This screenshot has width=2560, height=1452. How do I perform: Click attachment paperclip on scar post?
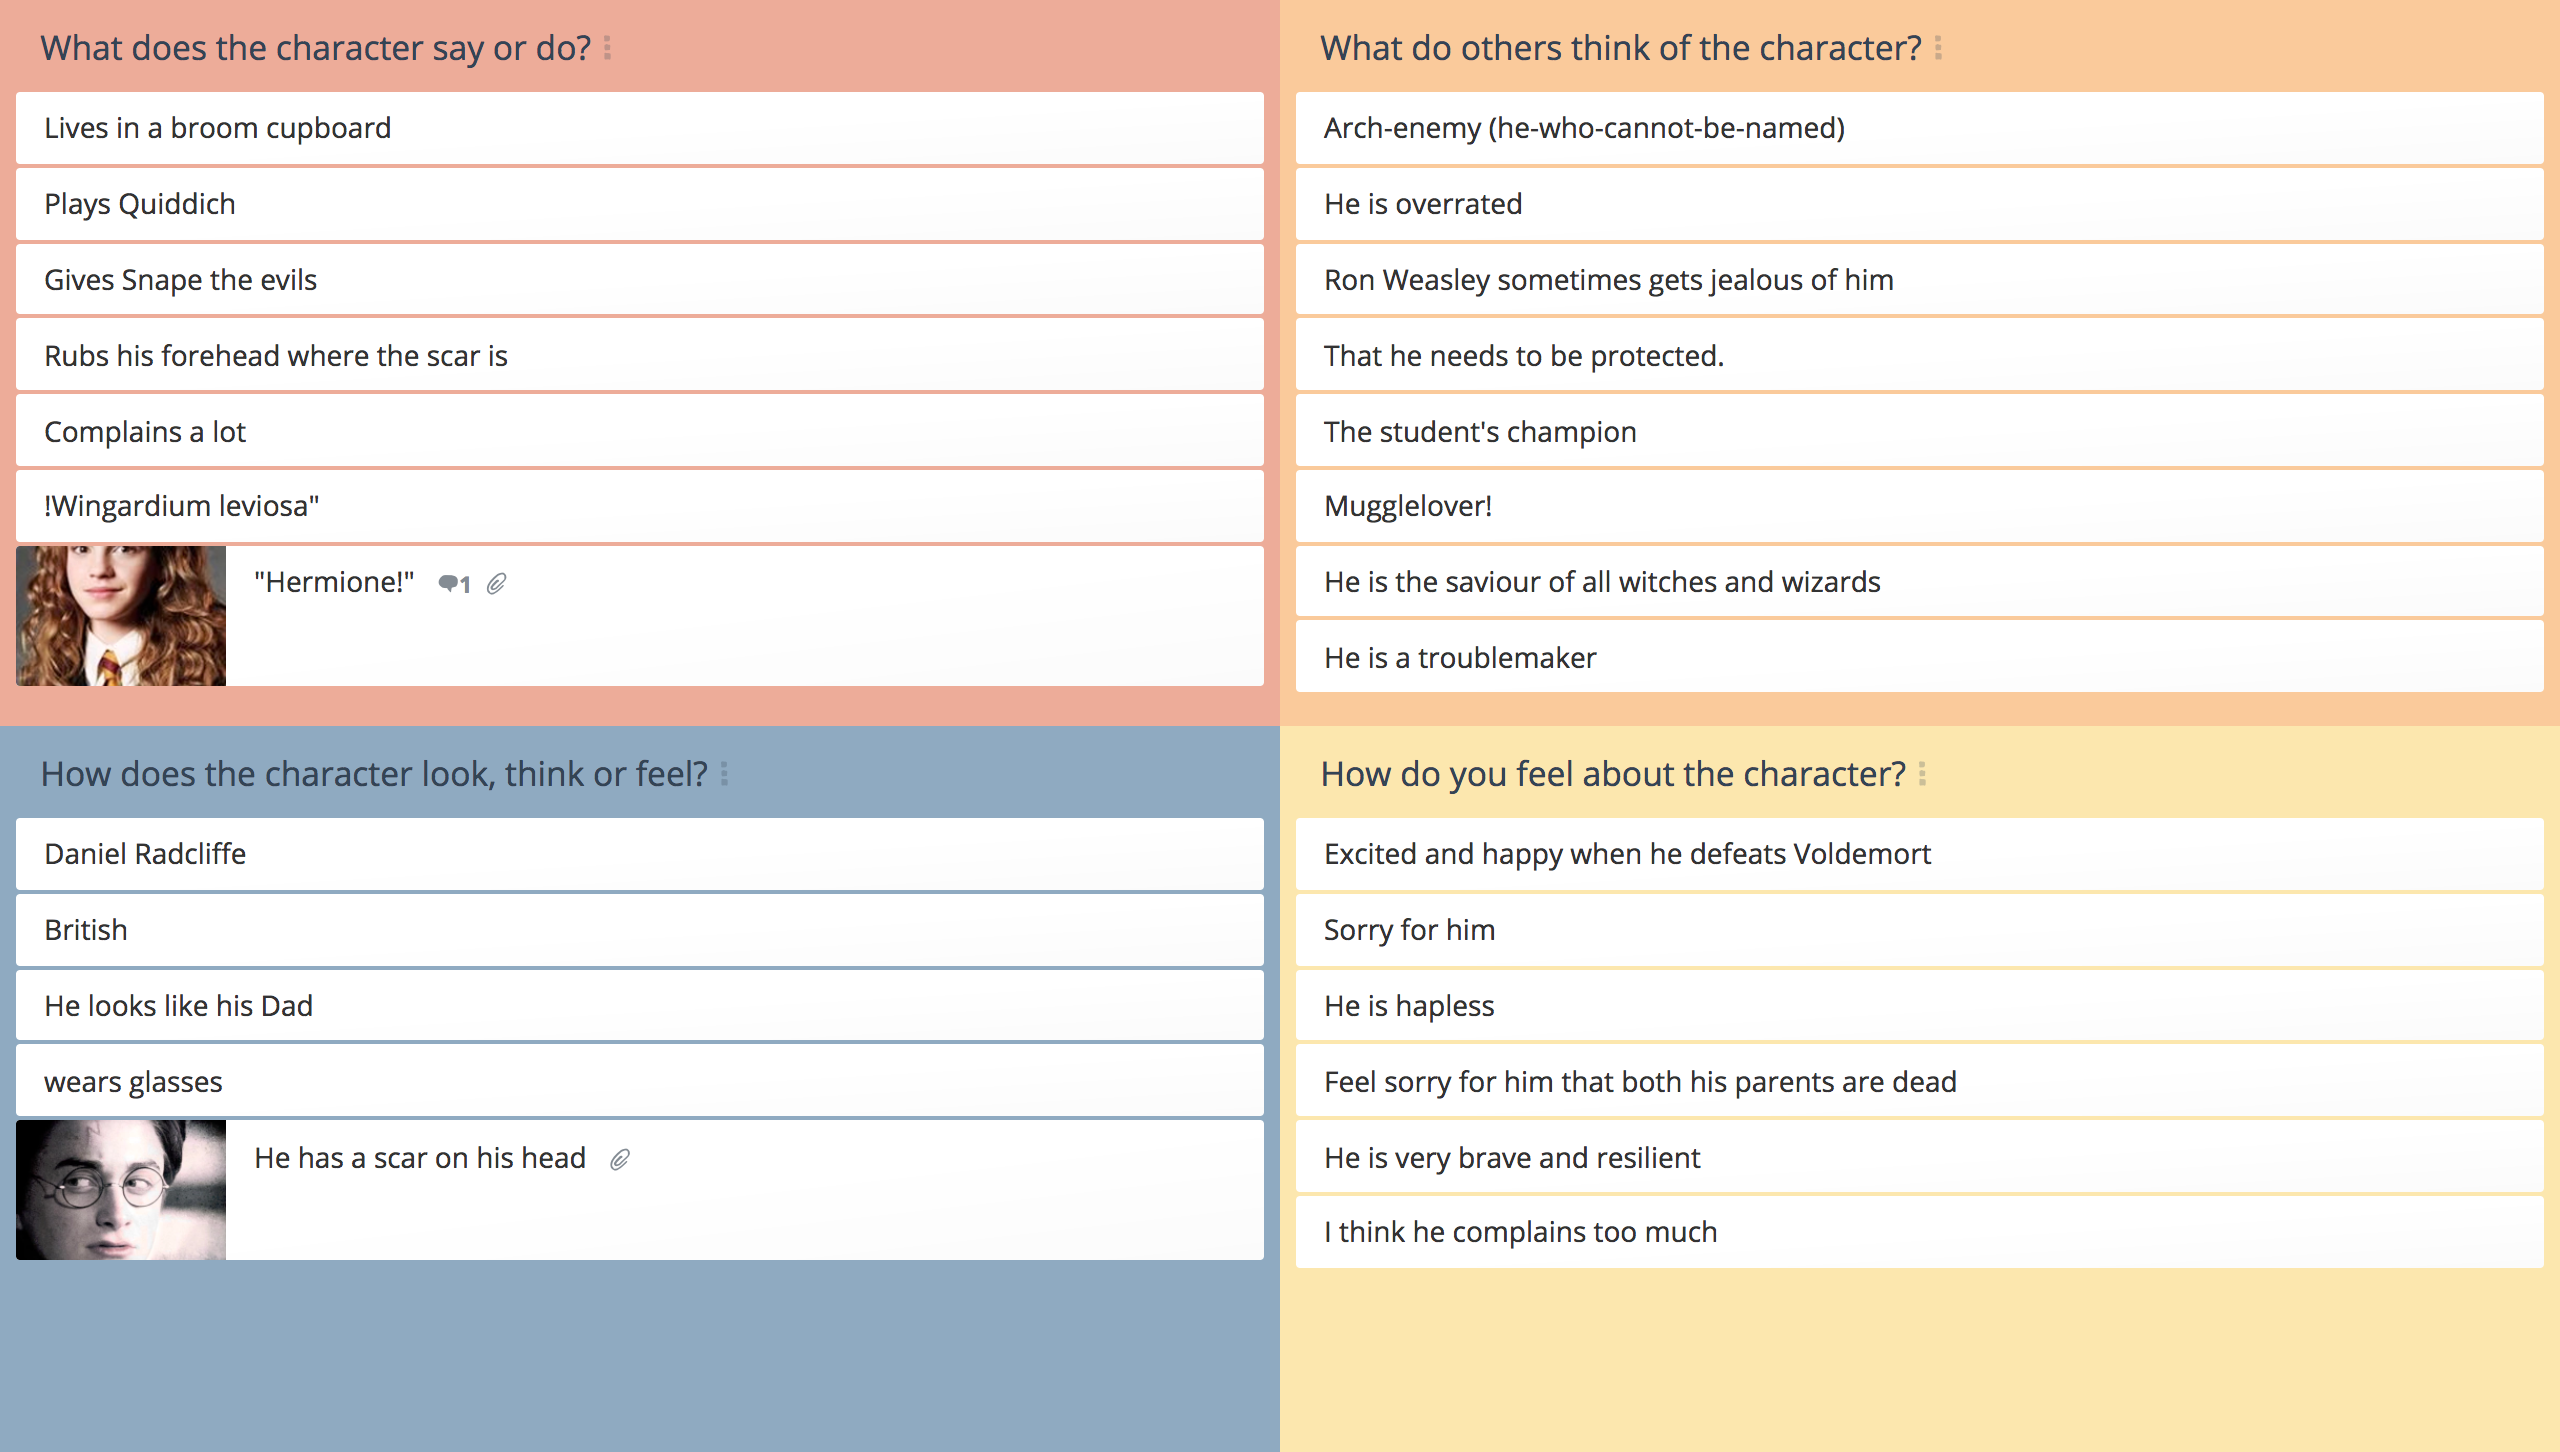point(620,1160)
